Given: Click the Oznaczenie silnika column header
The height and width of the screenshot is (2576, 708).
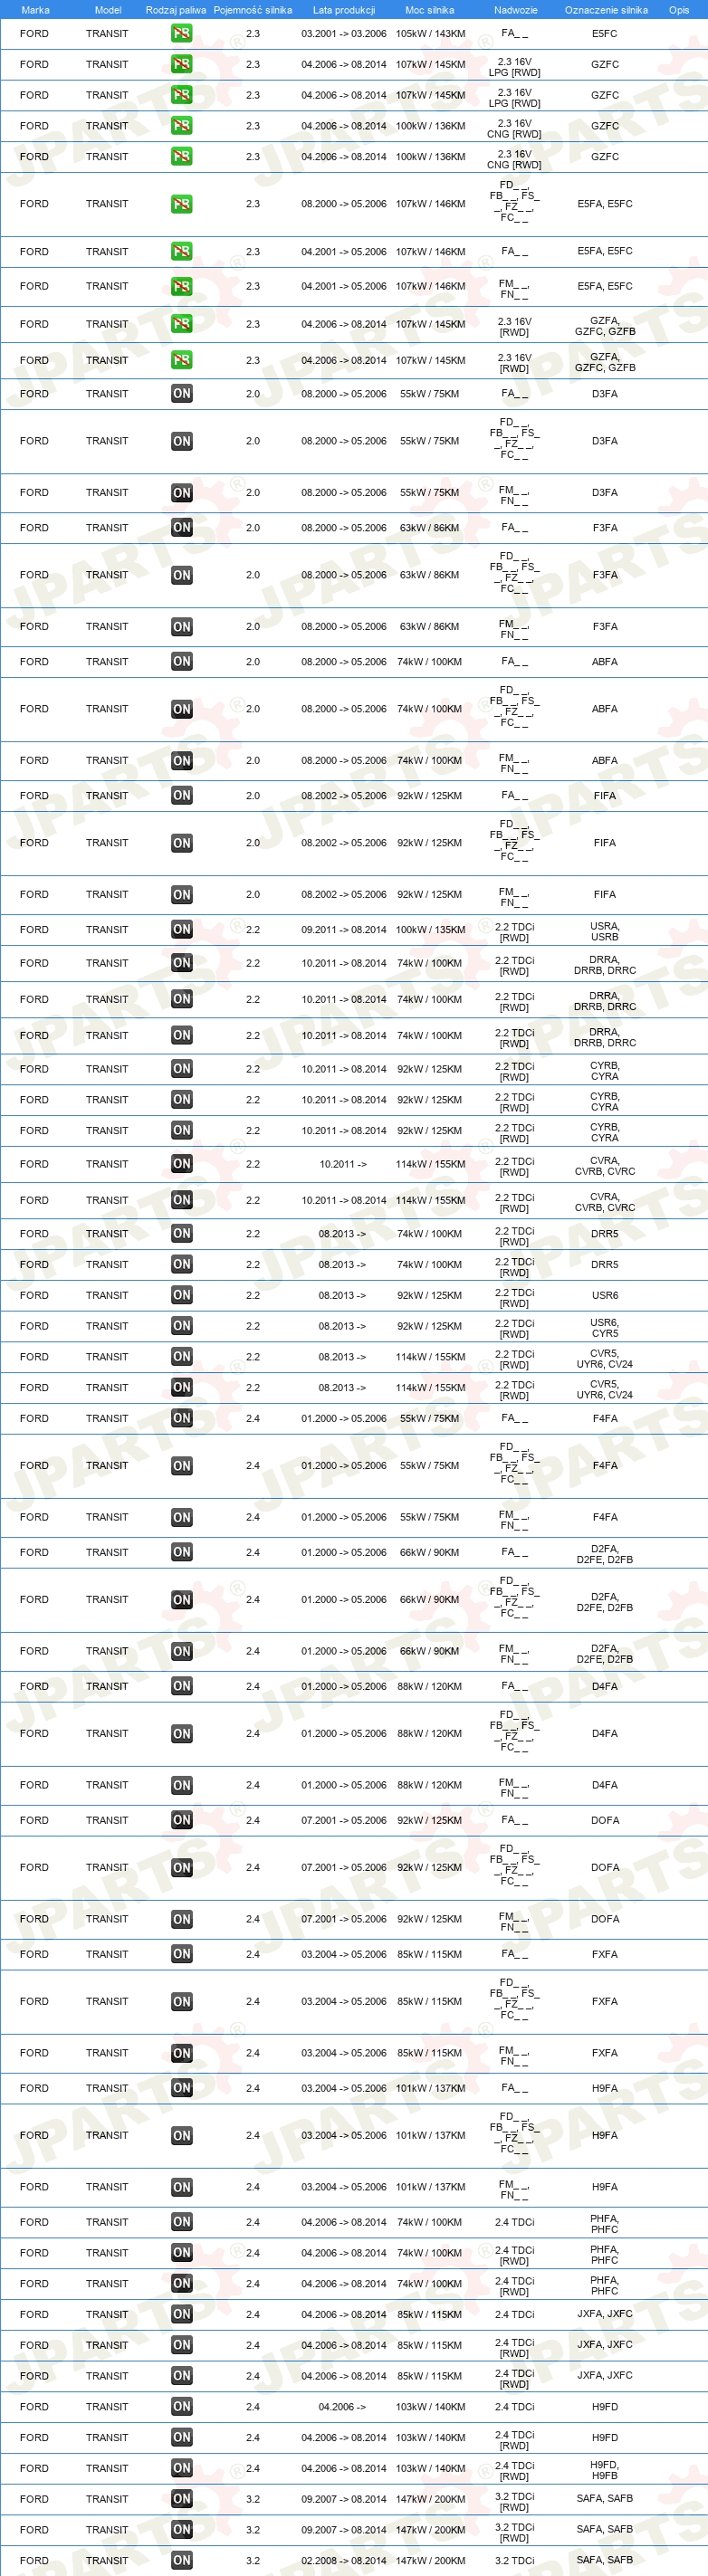Looking at the screenshot, I should pos(606,10).
